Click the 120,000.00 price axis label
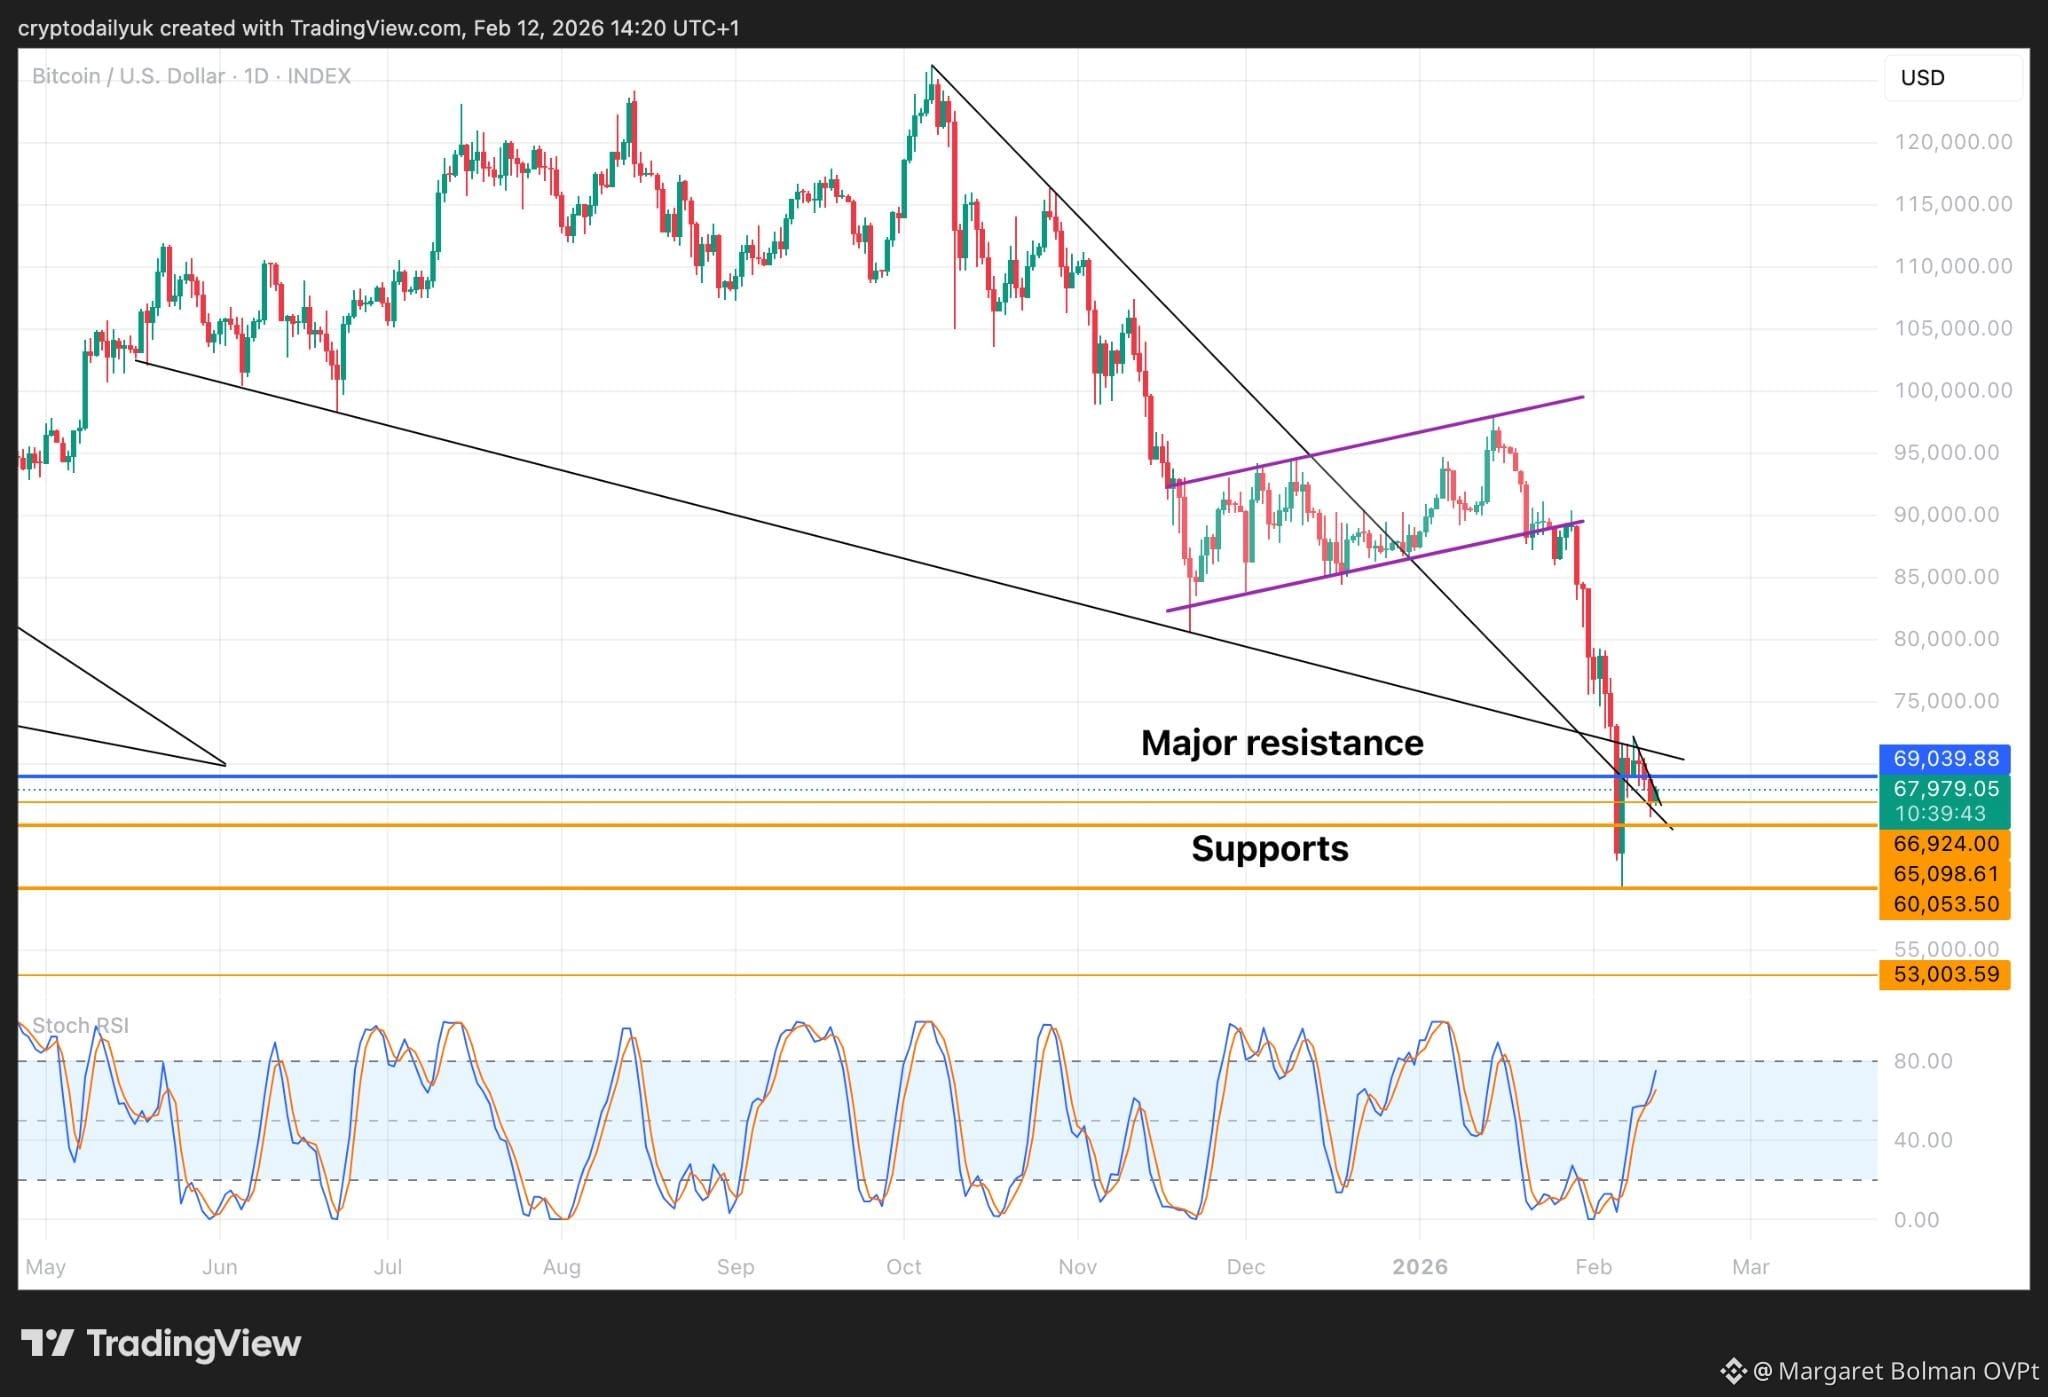The image size is (2048, 1397). tap(1953, 142)
